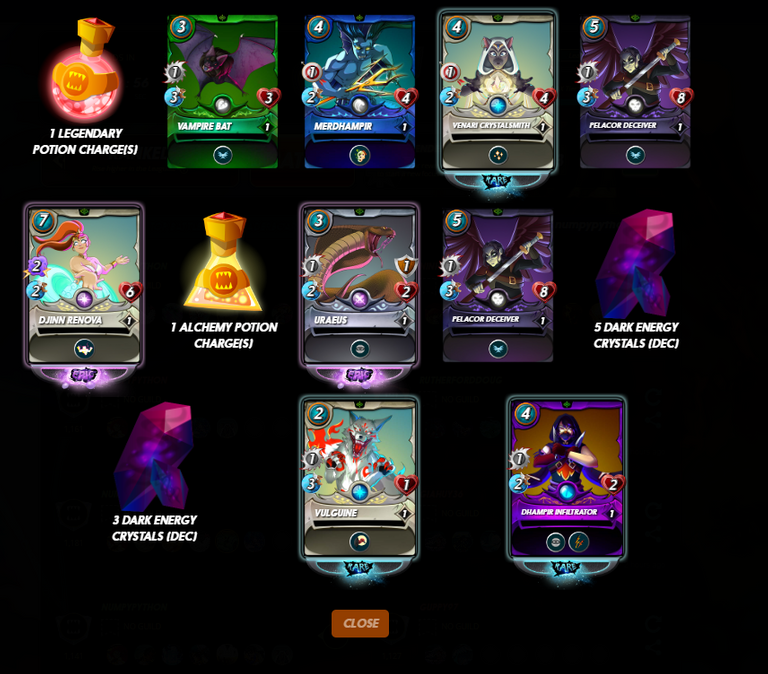Select the Uraeus epic card
The width and height of the screenshot is (768, 674).
(360, 292)
